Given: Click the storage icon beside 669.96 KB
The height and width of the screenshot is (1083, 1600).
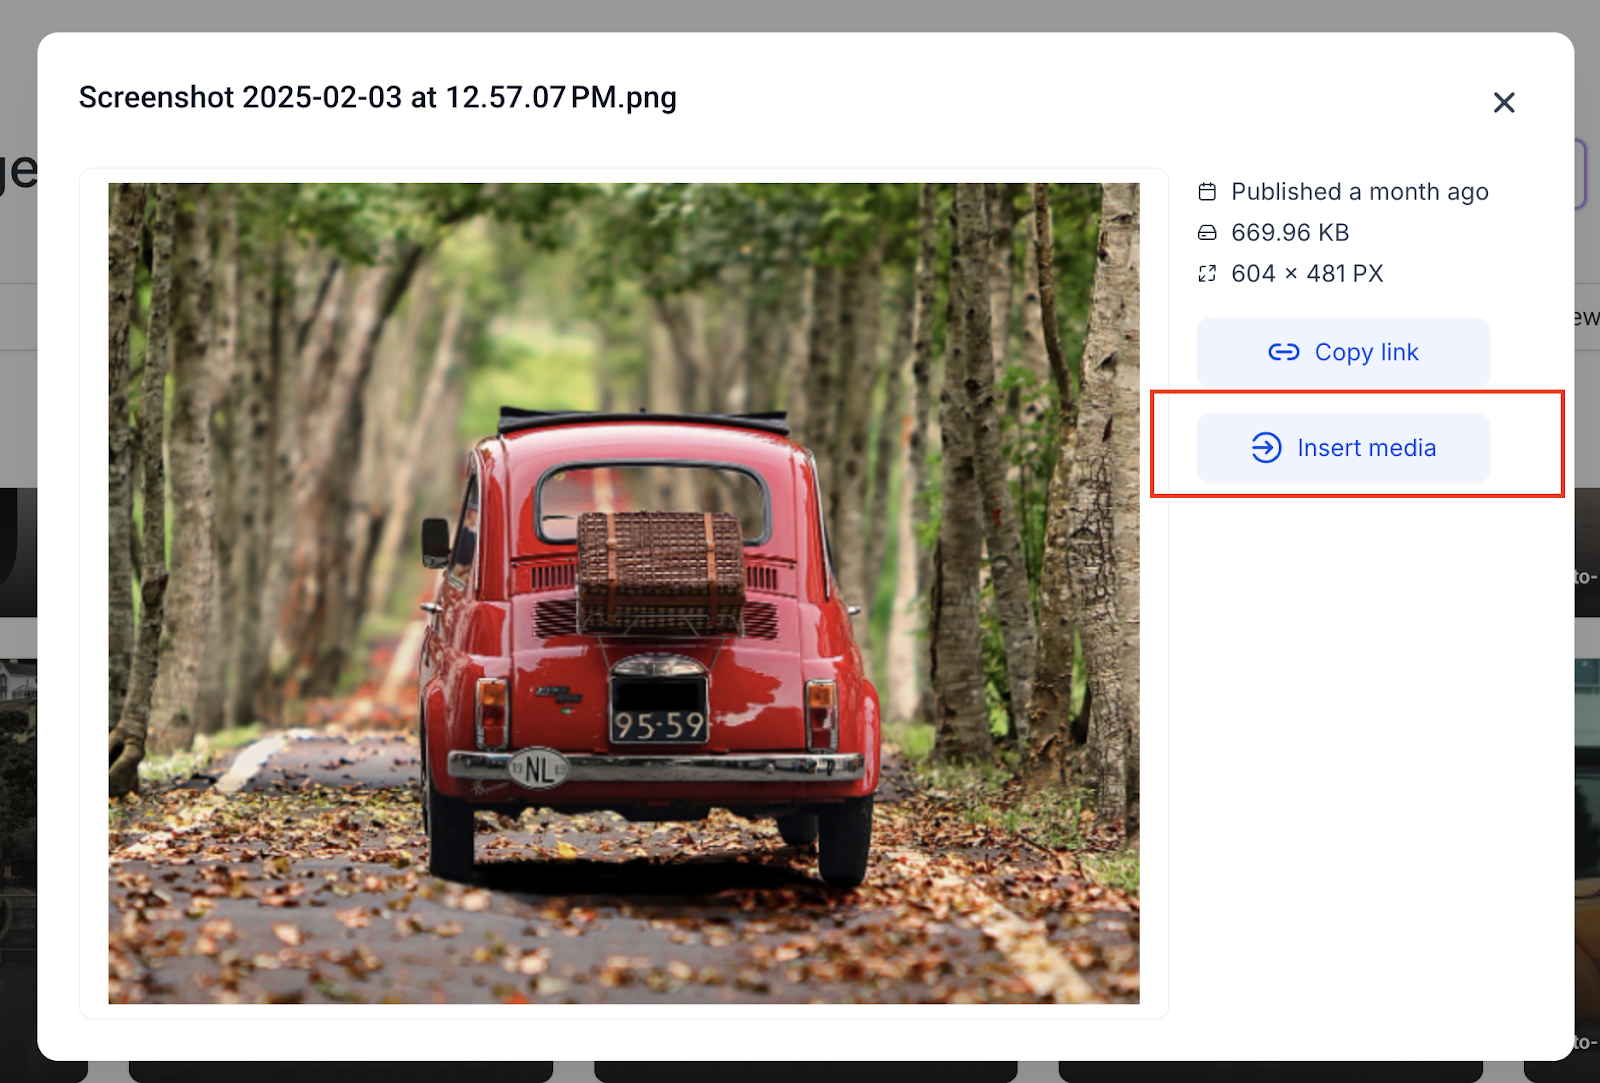Looking at the screenshot, I should [x=1208, y=233].
